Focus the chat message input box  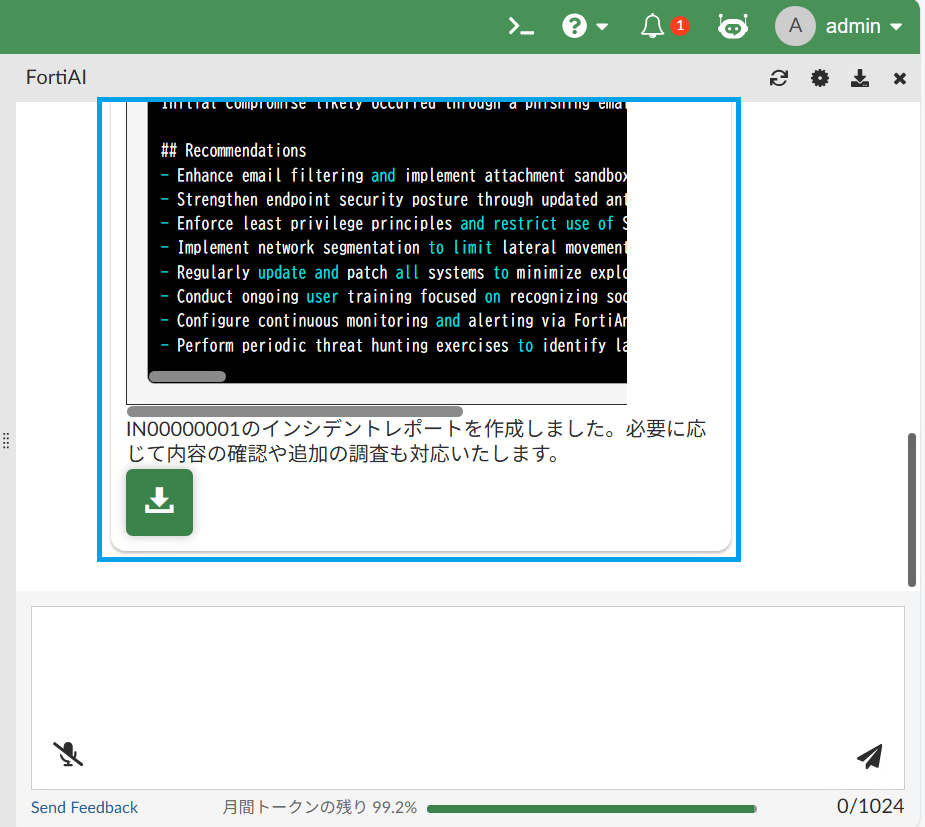467,670
